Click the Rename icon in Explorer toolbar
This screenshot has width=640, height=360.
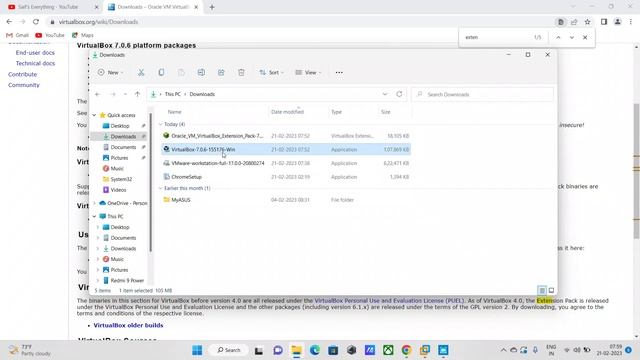point(201,73)
